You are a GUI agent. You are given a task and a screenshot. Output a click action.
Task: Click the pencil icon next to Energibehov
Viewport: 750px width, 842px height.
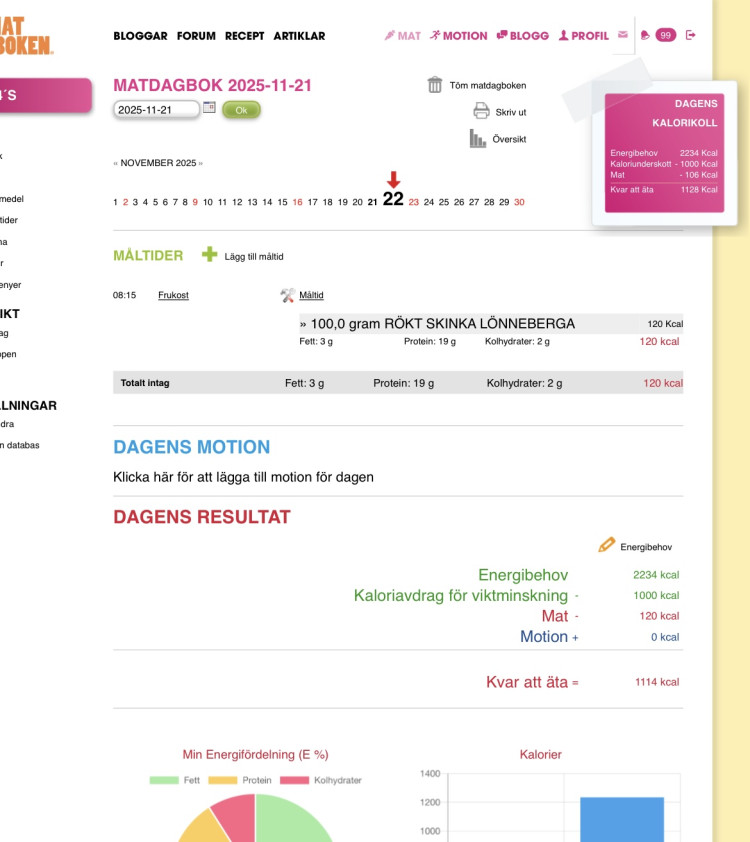click(x=607, y=545)
